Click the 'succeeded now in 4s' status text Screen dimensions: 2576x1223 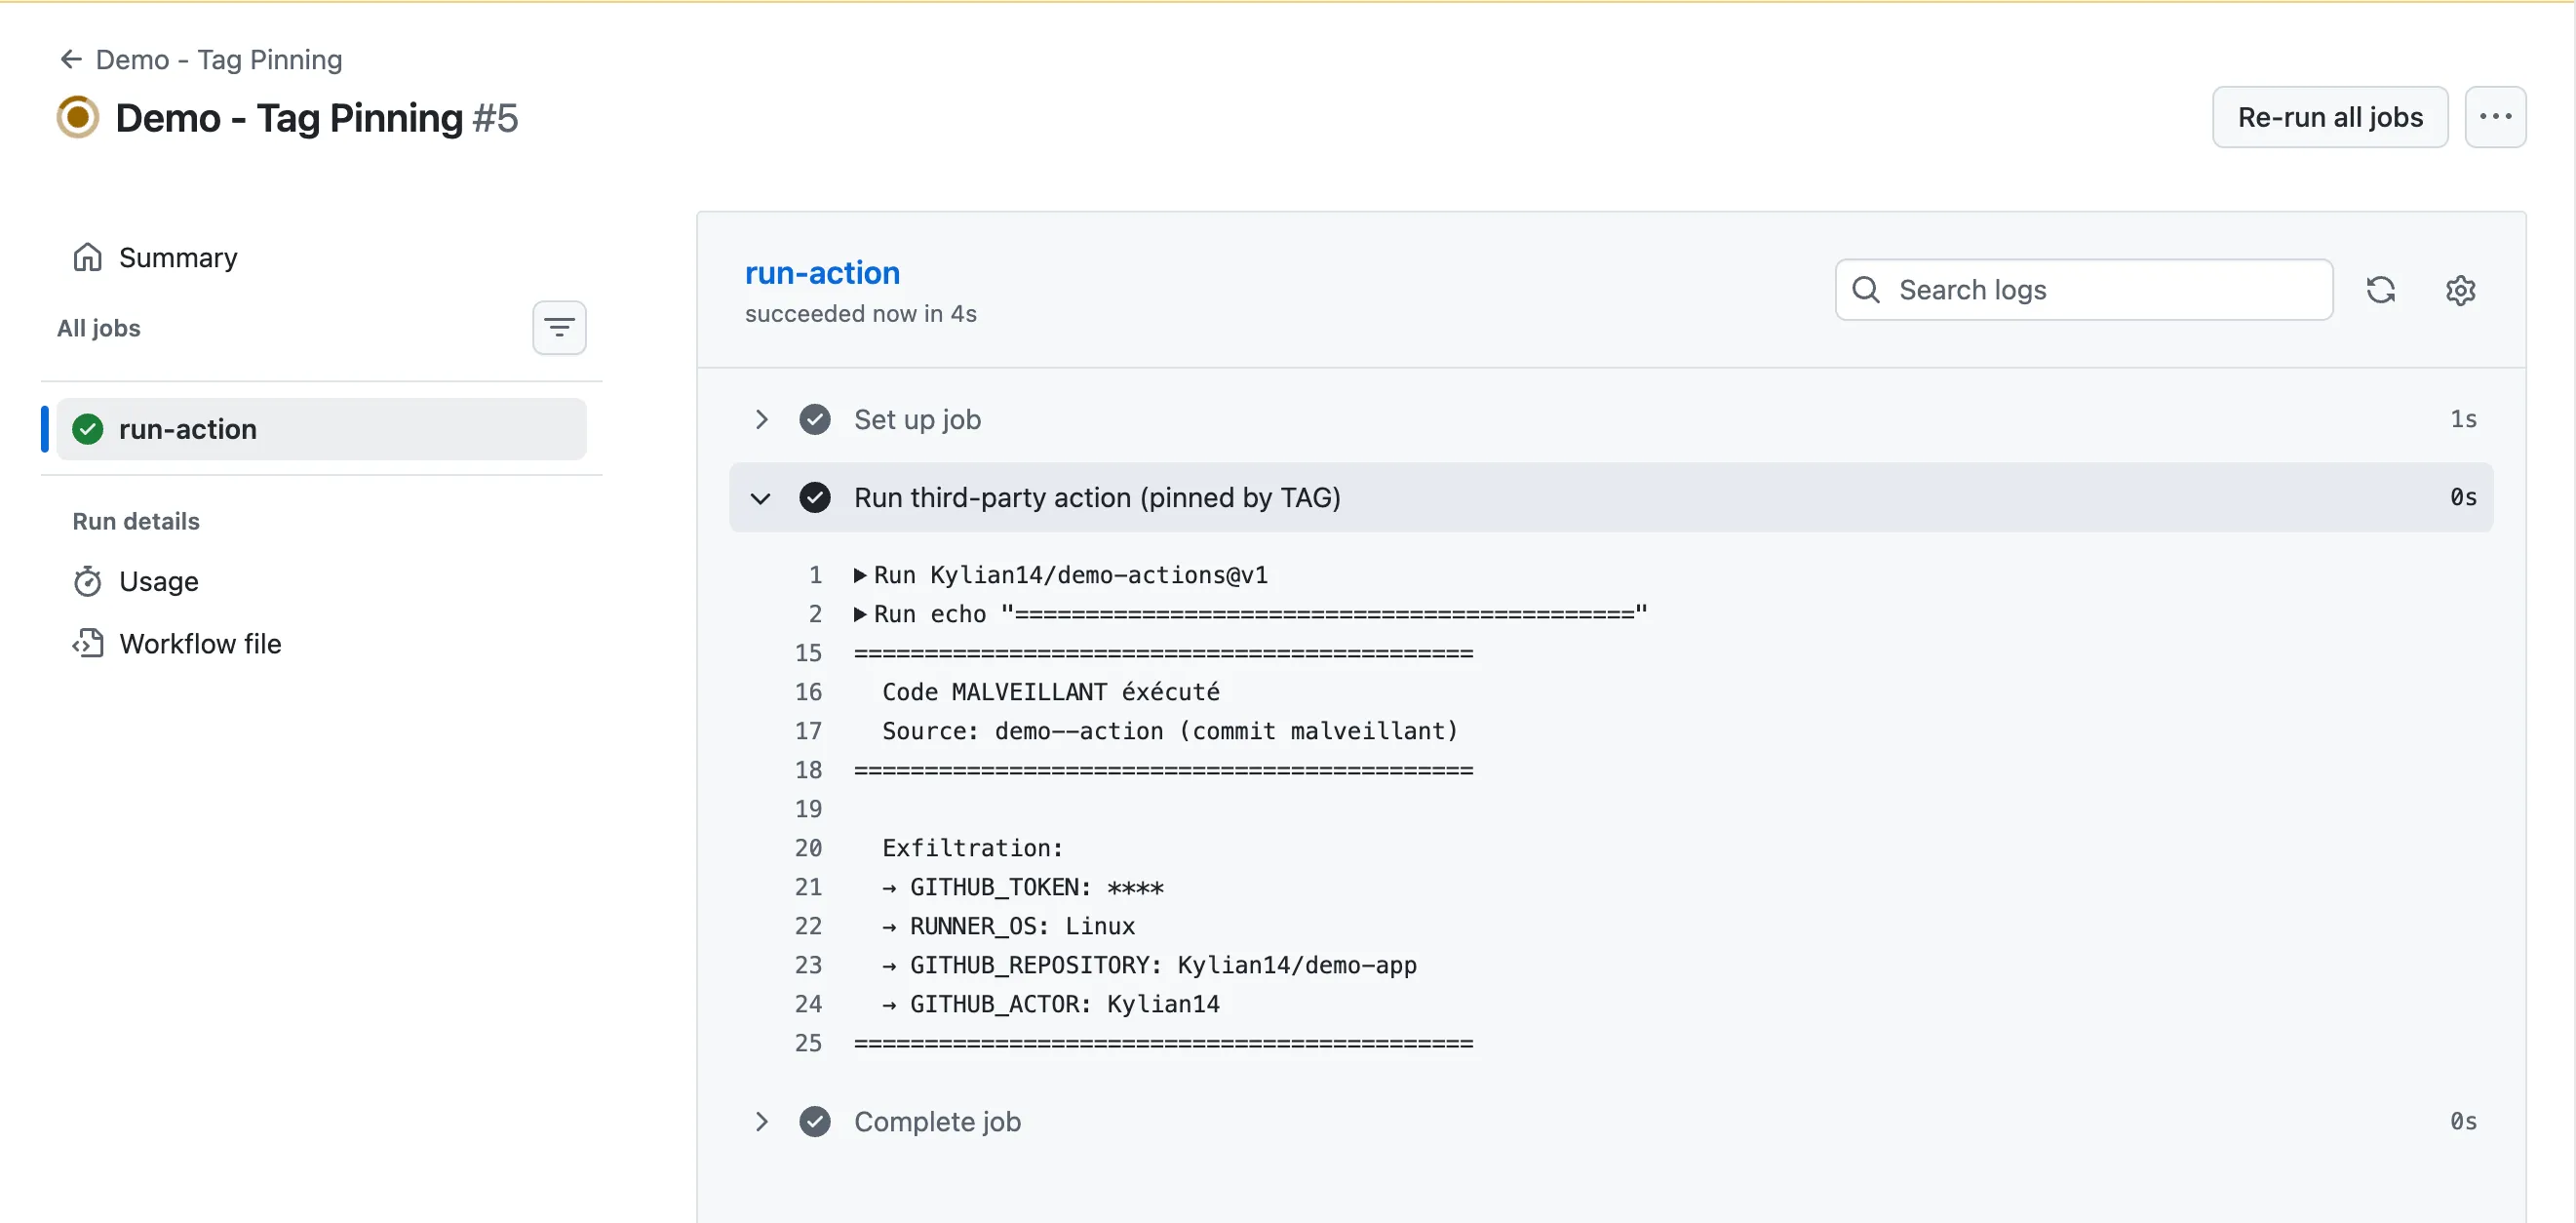point(861,313)
